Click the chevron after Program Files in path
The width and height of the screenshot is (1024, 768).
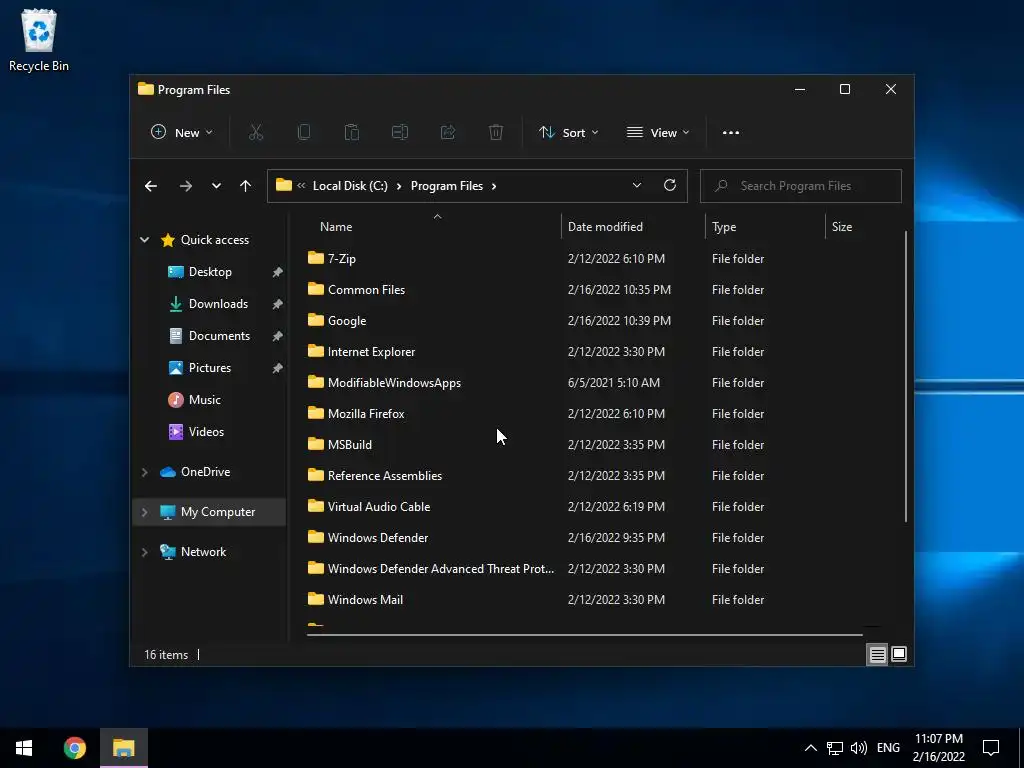click(x=494, y=186)
